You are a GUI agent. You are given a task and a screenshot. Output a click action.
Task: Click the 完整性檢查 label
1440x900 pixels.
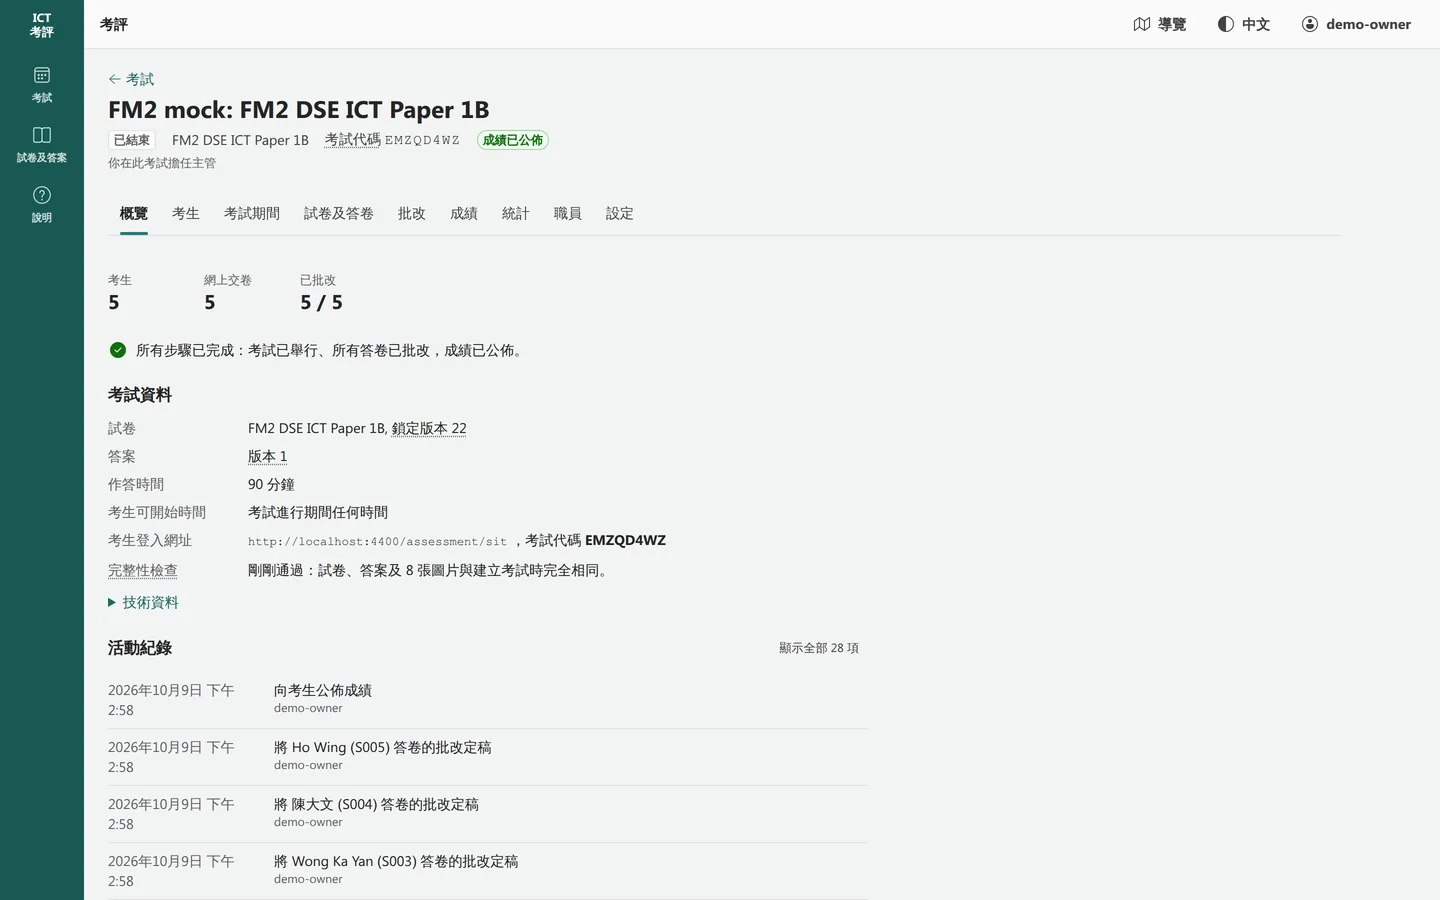coord(143,570)
